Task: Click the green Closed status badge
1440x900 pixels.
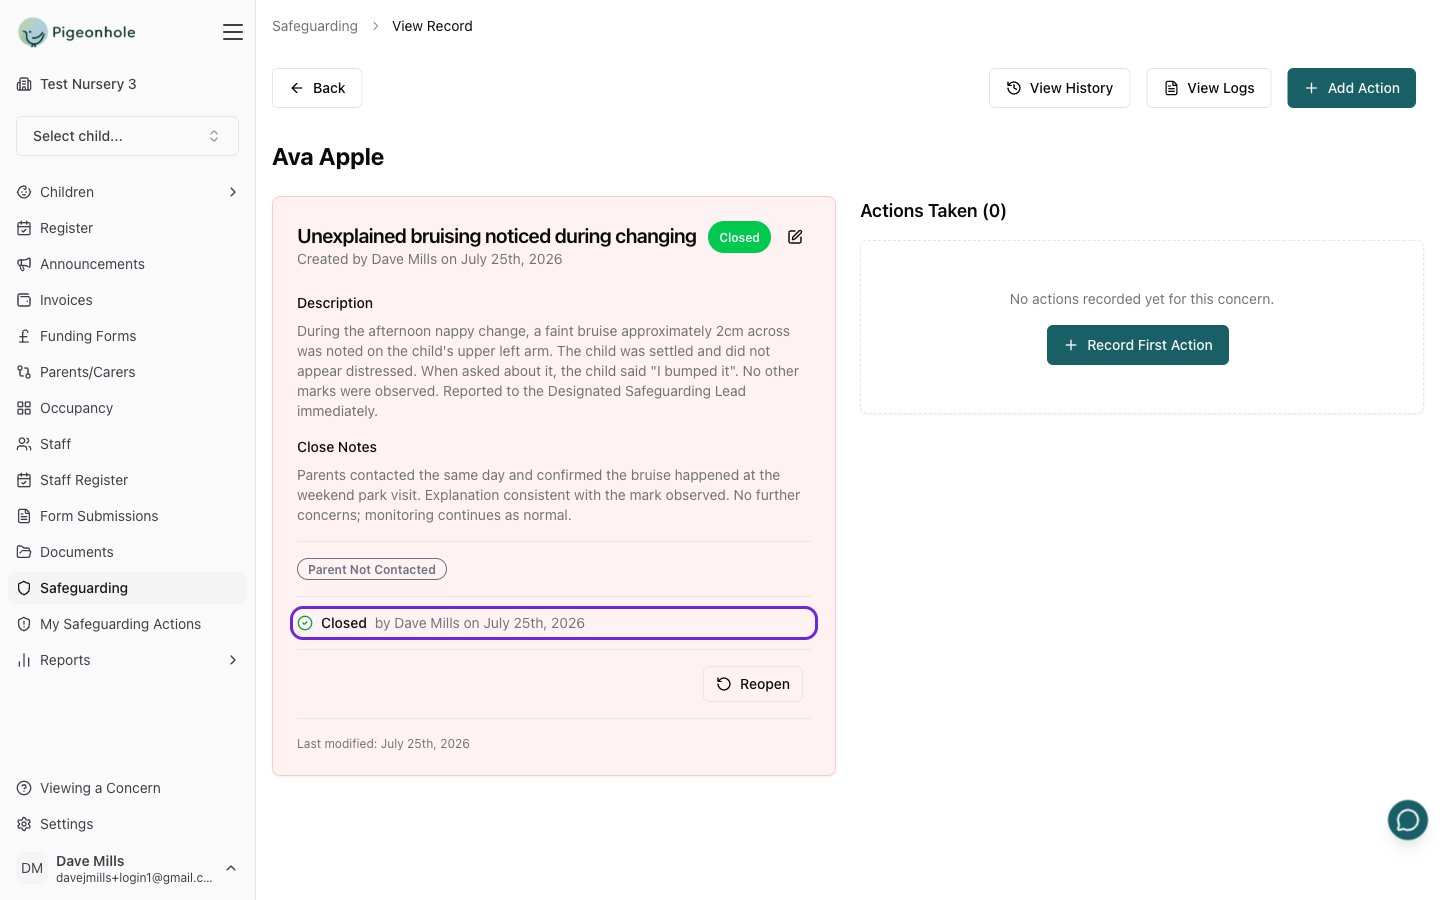Action: coord(739,237)
